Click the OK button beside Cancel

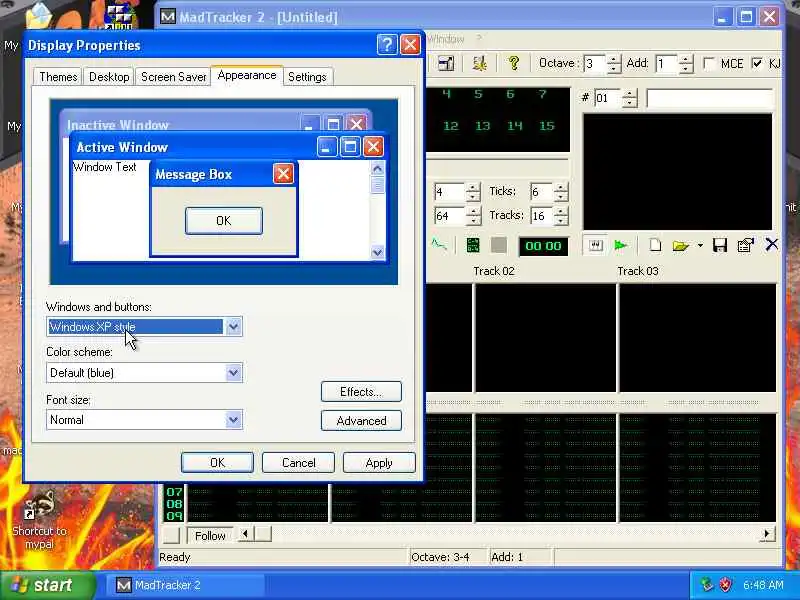[217, 463]
